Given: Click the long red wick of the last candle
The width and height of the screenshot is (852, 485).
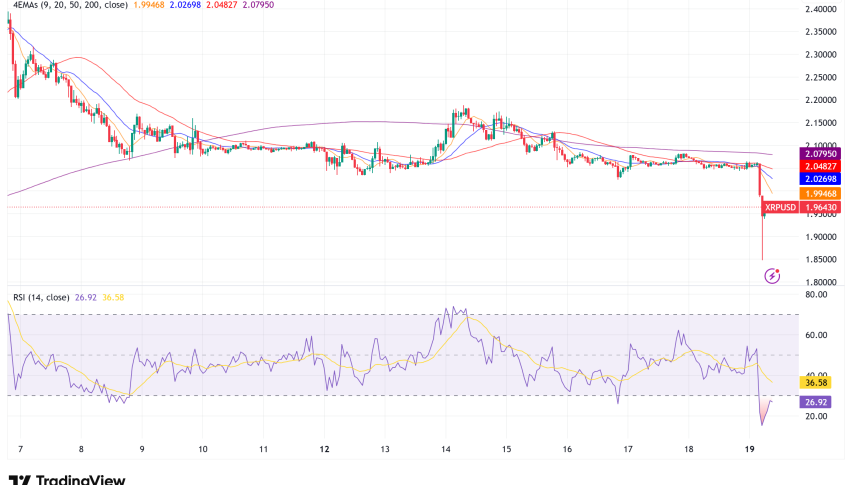Looking at the screenshot, I should pos(763,240).
